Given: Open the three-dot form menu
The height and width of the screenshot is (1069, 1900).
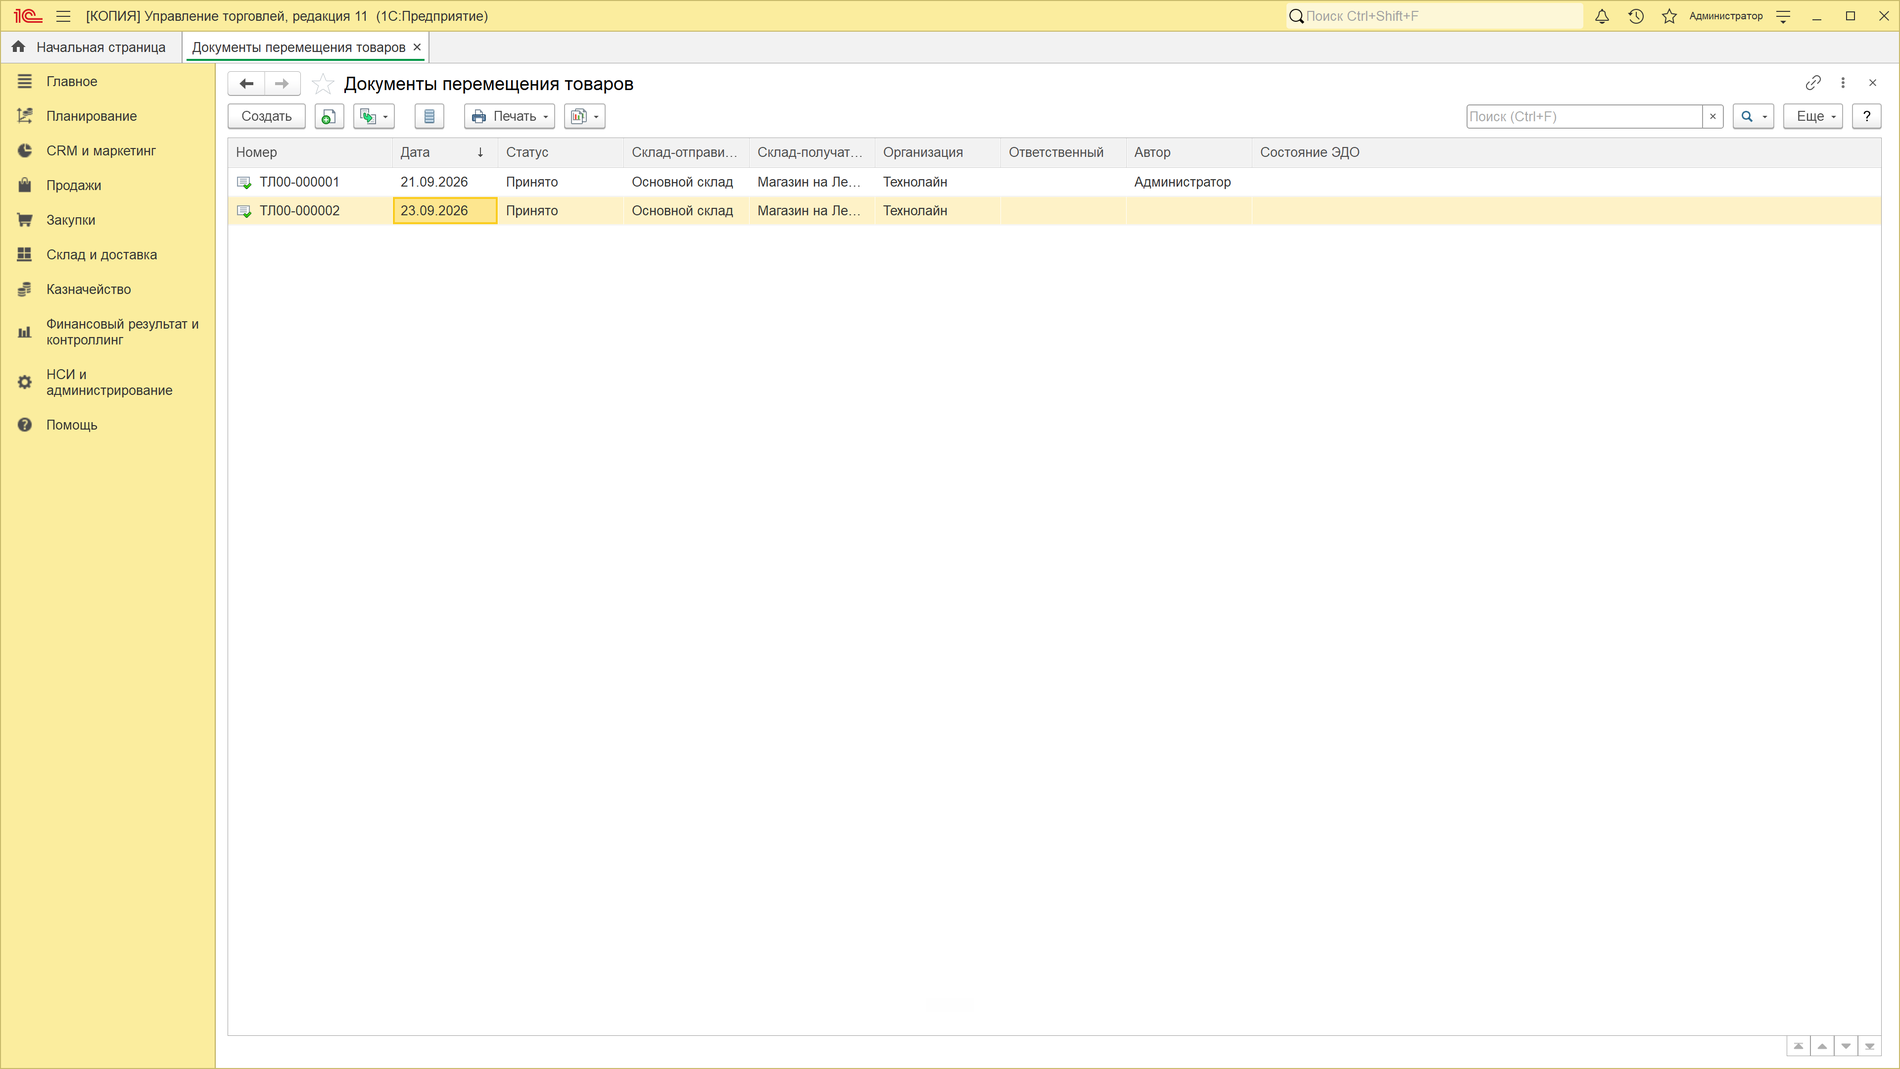Looking at the screenshot, I should tap(1843, 83).
